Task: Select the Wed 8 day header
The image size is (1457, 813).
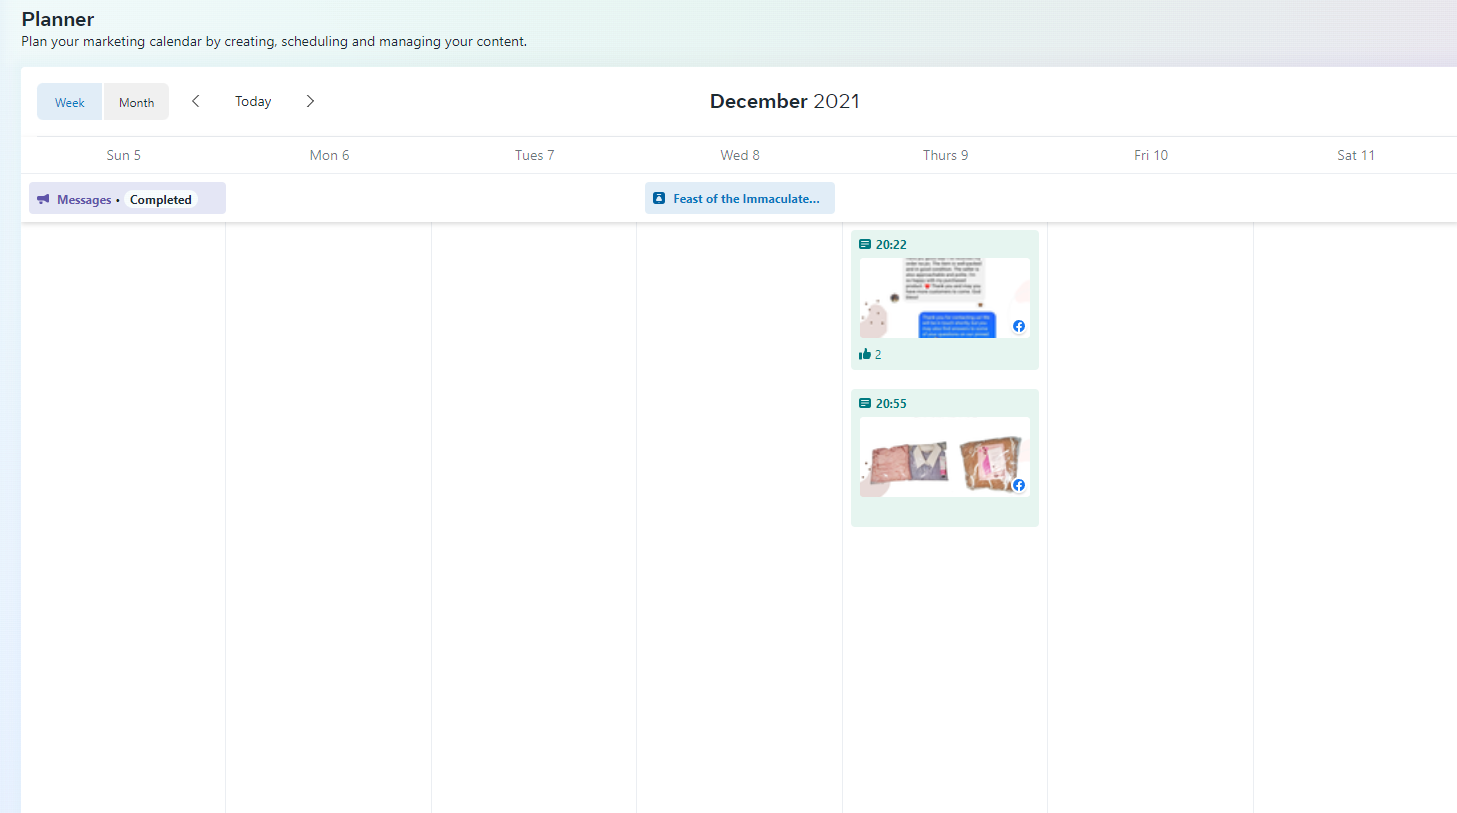Action: [x=740, y=155]
